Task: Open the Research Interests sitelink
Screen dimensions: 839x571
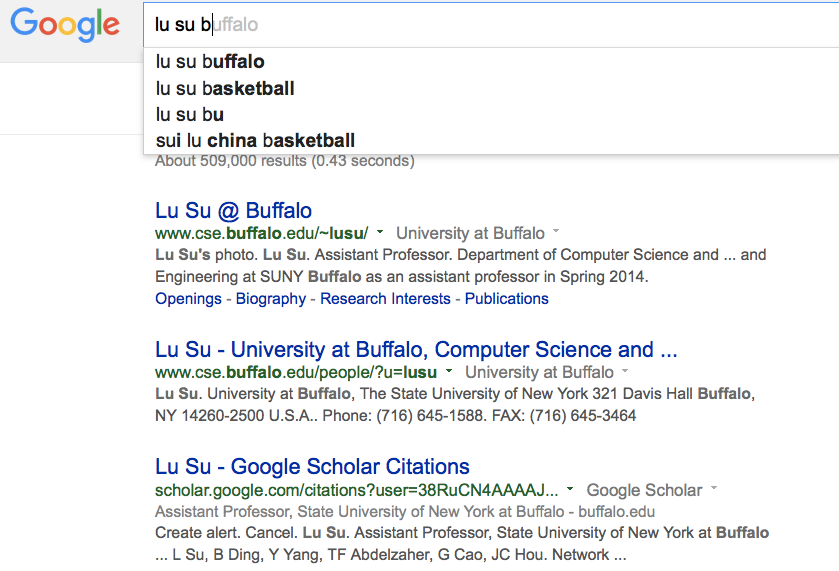Action: pyautogui.click(x=386, y=299)
